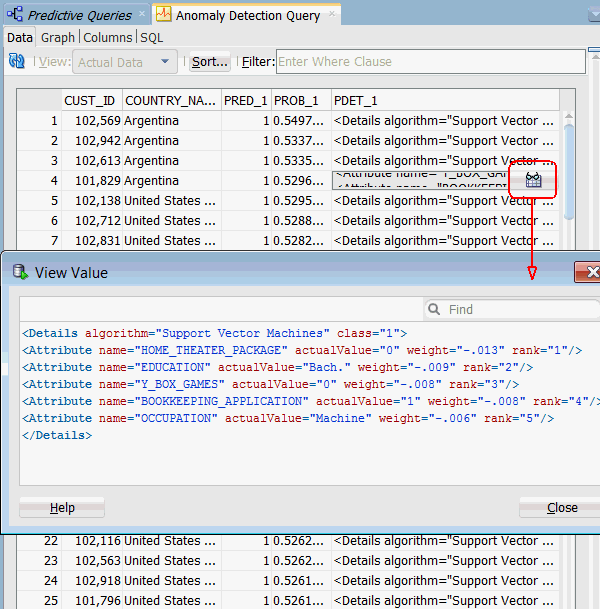Select the Anomaly Detection Query tab

tap(248, 16)
